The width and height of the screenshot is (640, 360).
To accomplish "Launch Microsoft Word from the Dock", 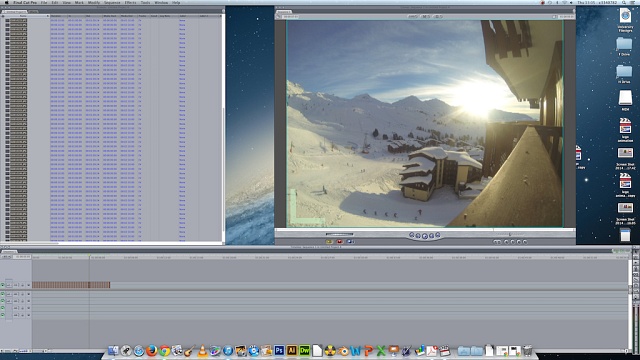I will (x=356, y=351).
